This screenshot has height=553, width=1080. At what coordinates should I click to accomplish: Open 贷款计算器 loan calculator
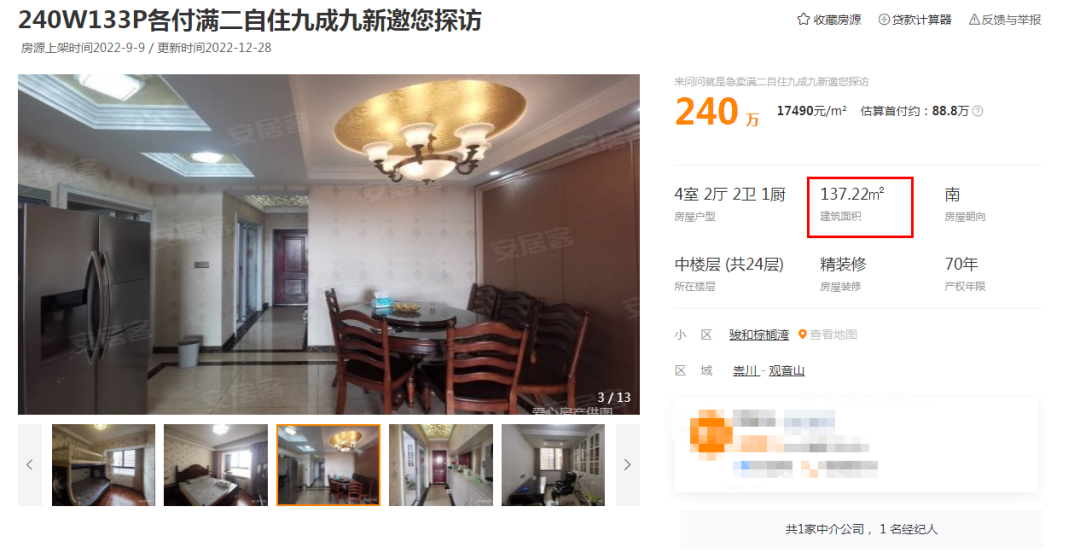click(x=922, y=20)
